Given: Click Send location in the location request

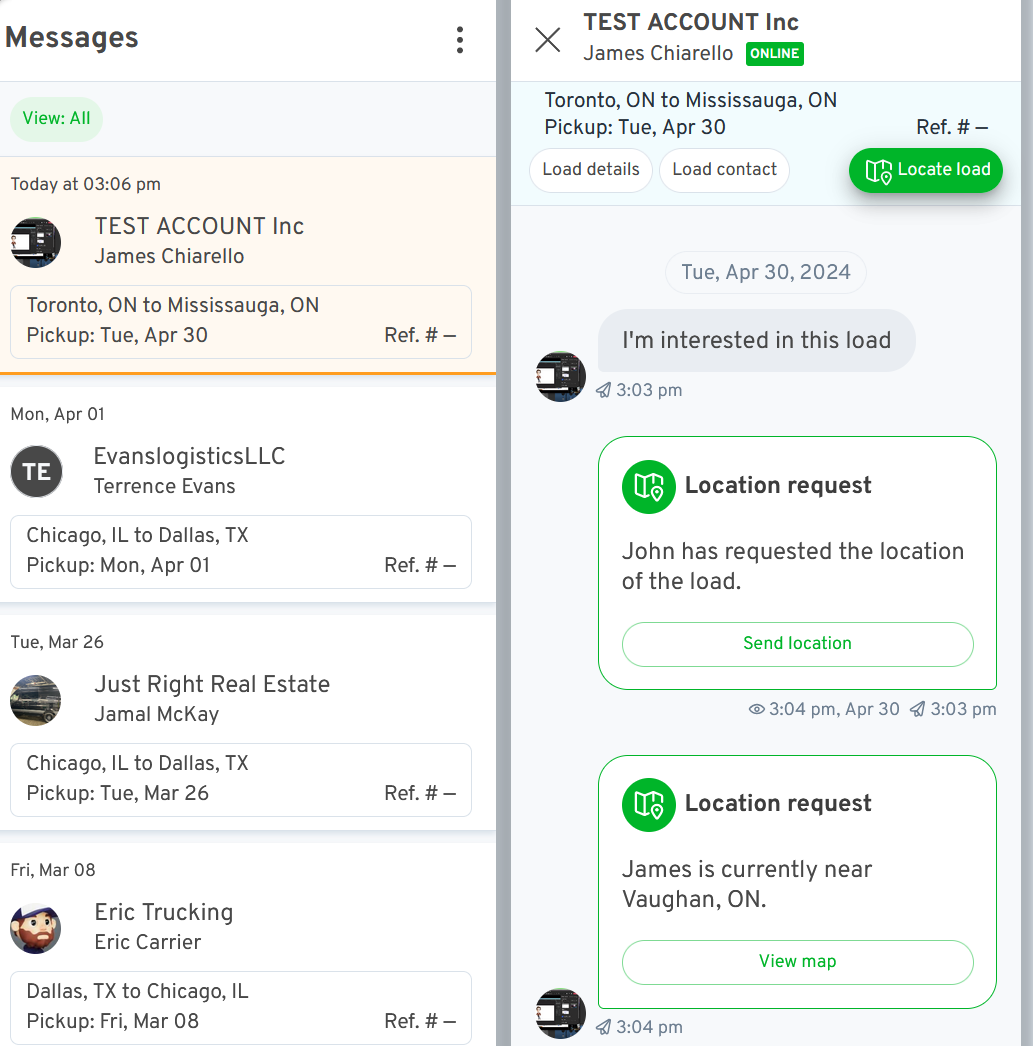Looking at the screenshot, I should 798,644.
